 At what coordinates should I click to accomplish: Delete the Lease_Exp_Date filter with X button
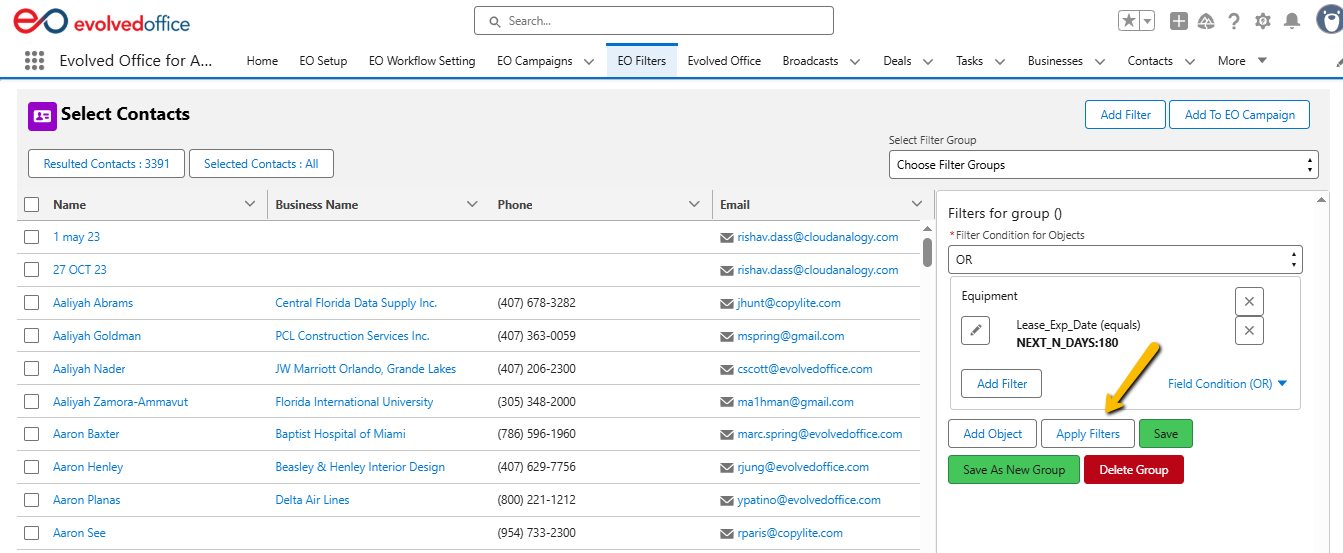click(1249, 331)
